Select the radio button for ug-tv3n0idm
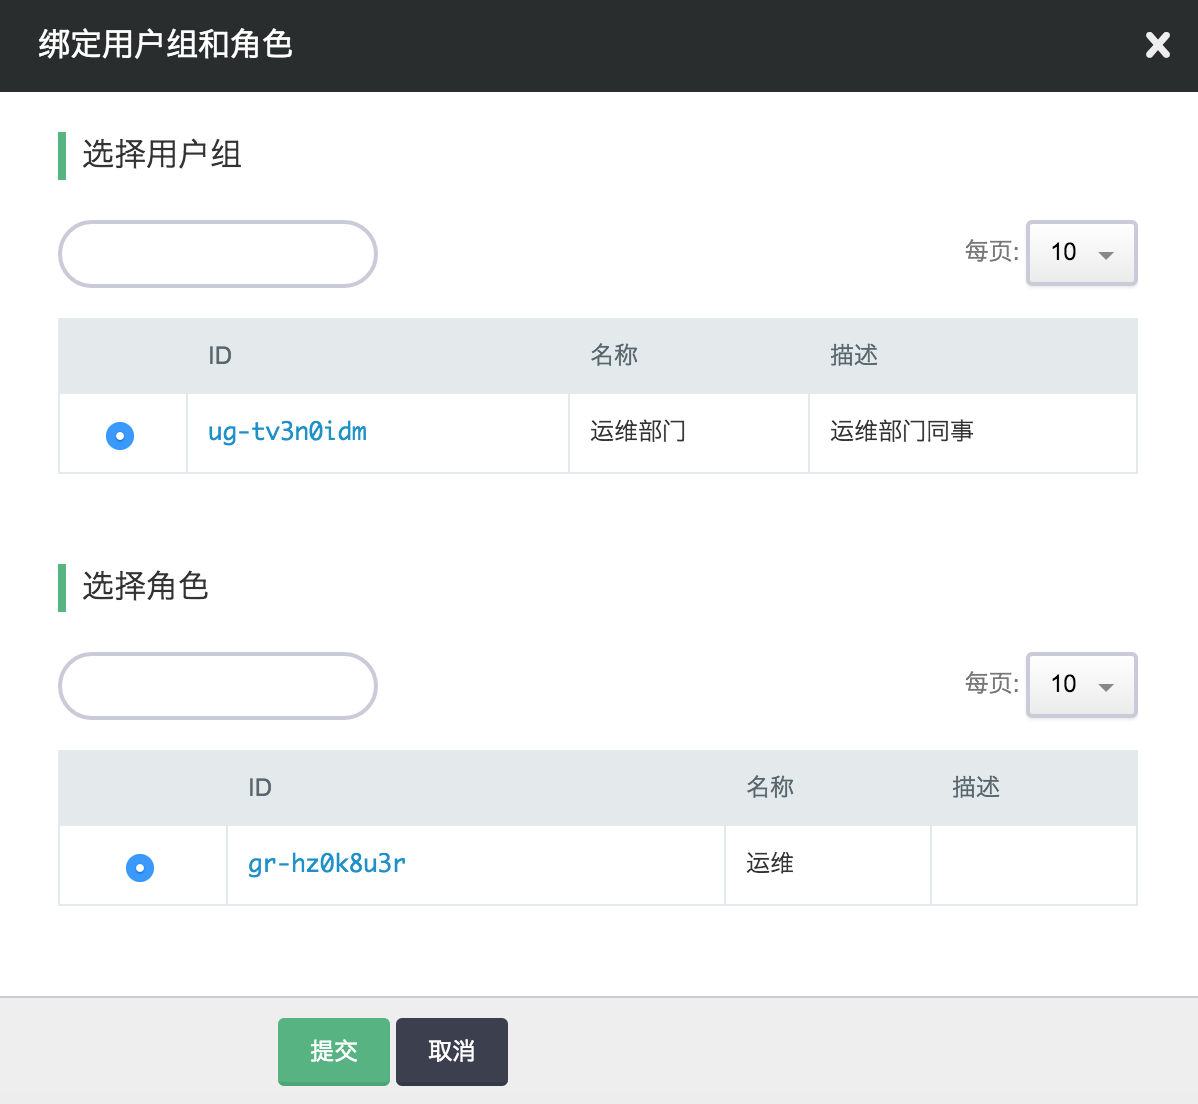Viewport: 1198px width, 1104px height. [x=120, y=435]
